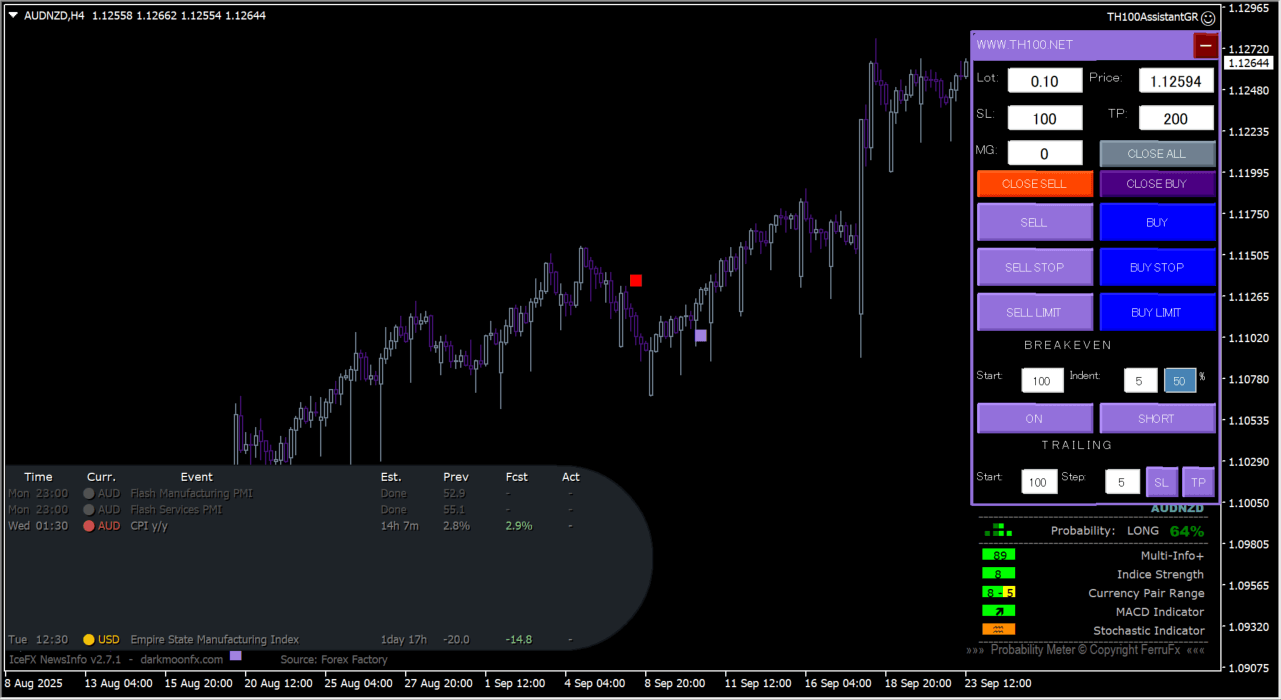Screen dimensions: 1281x700
Task: Click the red square marker on chart
Action: (636, 280)
